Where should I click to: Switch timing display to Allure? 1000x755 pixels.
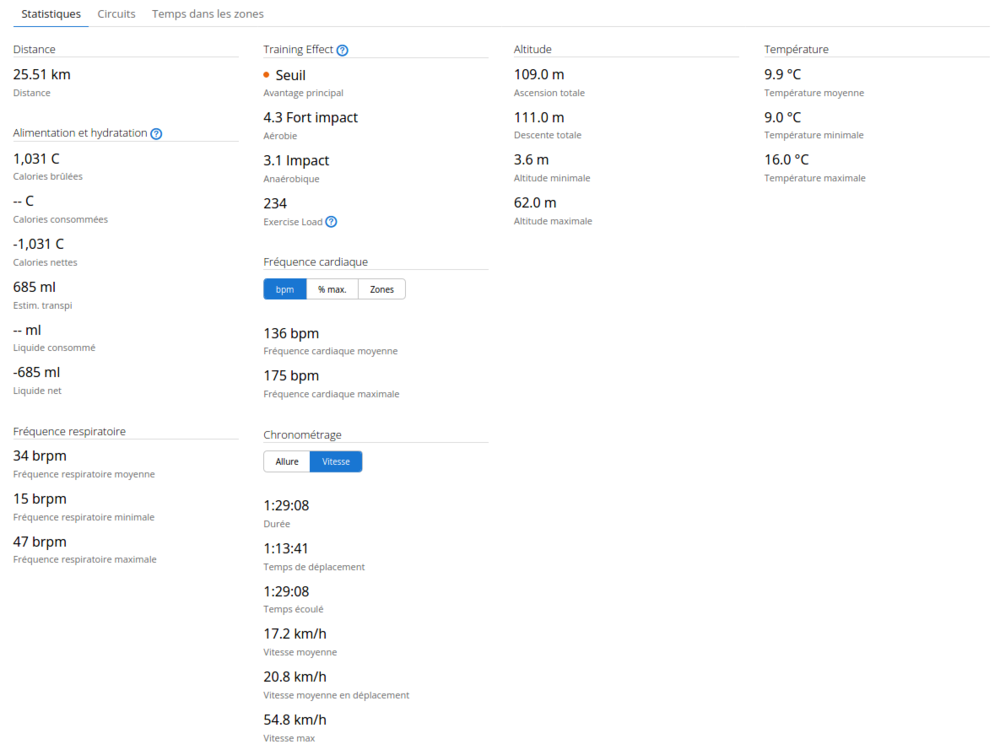[287, 462]
